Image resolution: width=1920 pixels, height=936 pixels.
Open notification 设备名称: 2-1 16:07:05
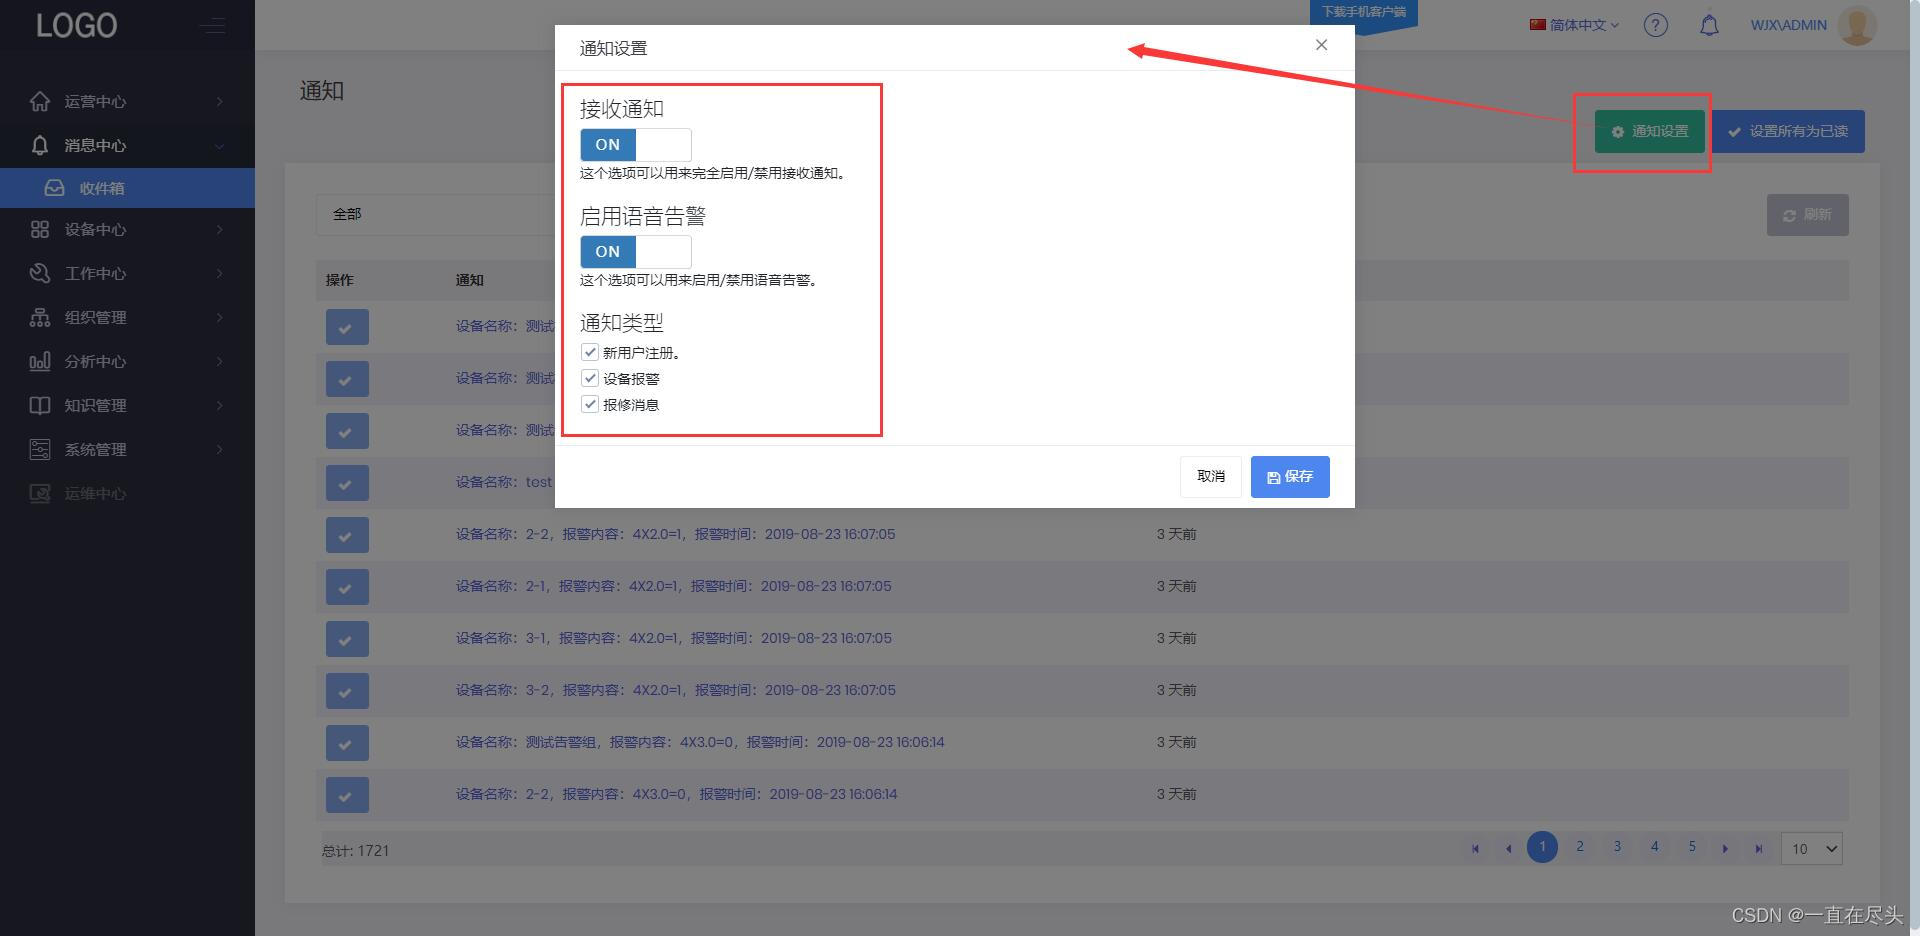click(x=673, y=586)
